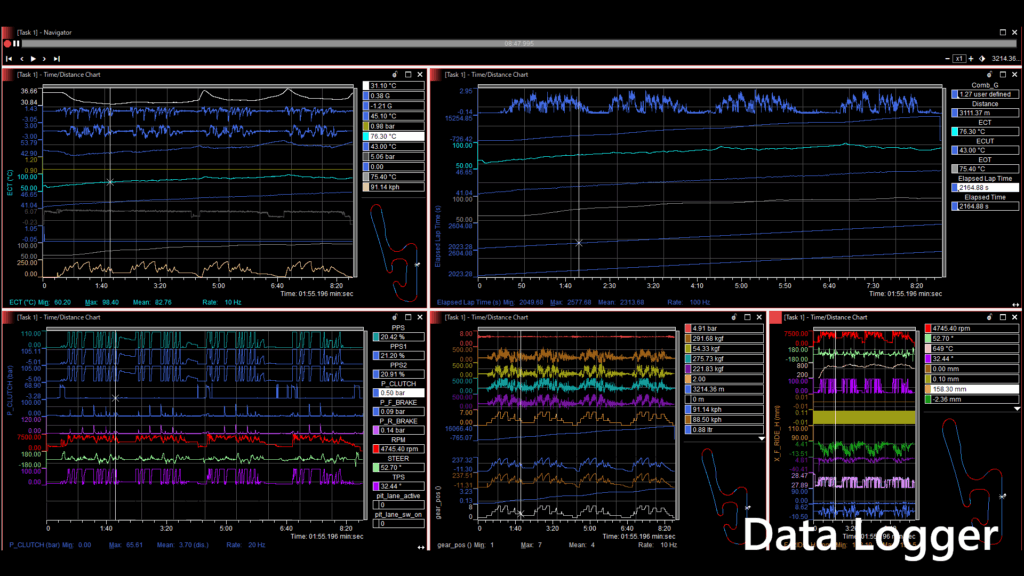The height and width of the screenshot is (576, 1024).
Task: Skip to the end of the recording
Action: [58, 59]
